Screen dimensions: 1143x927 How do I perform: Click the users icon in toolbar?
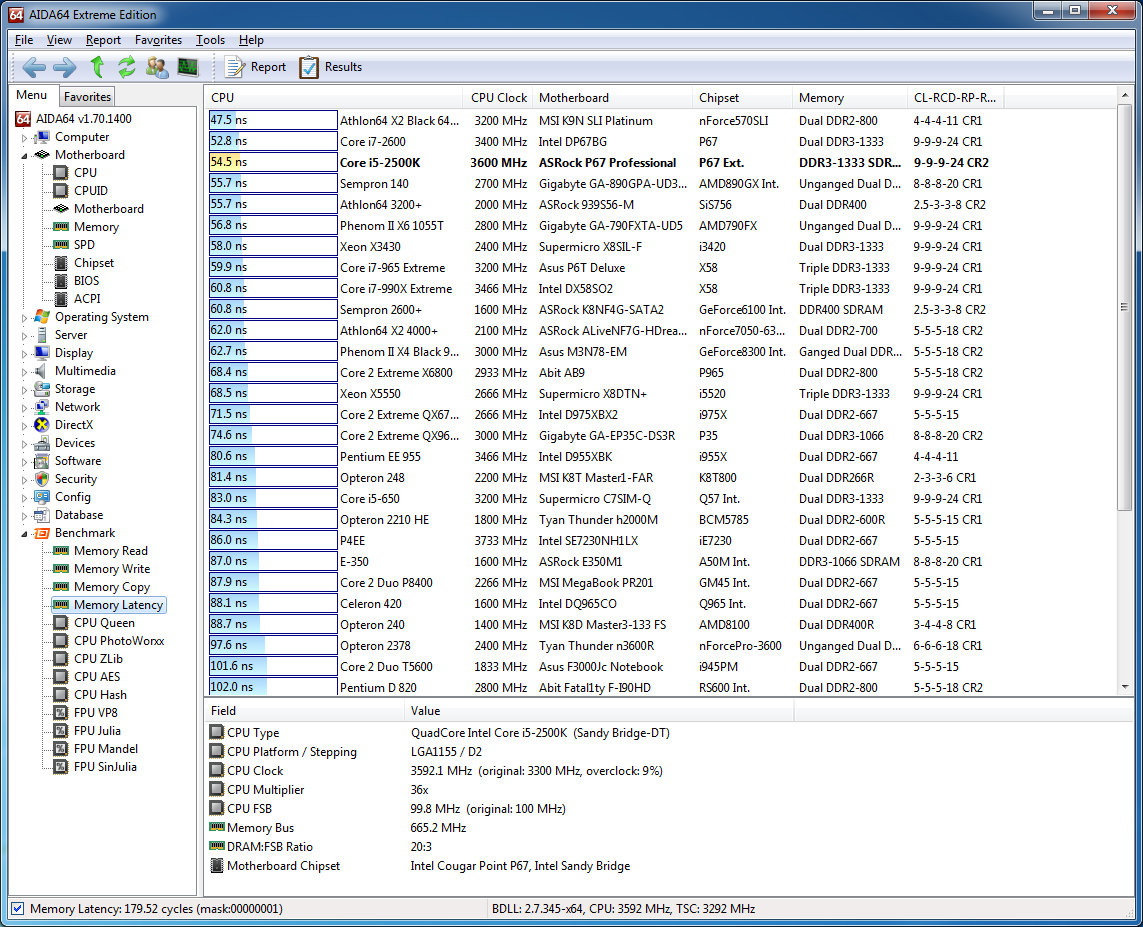pyautogui.click(x=157, y=67)
